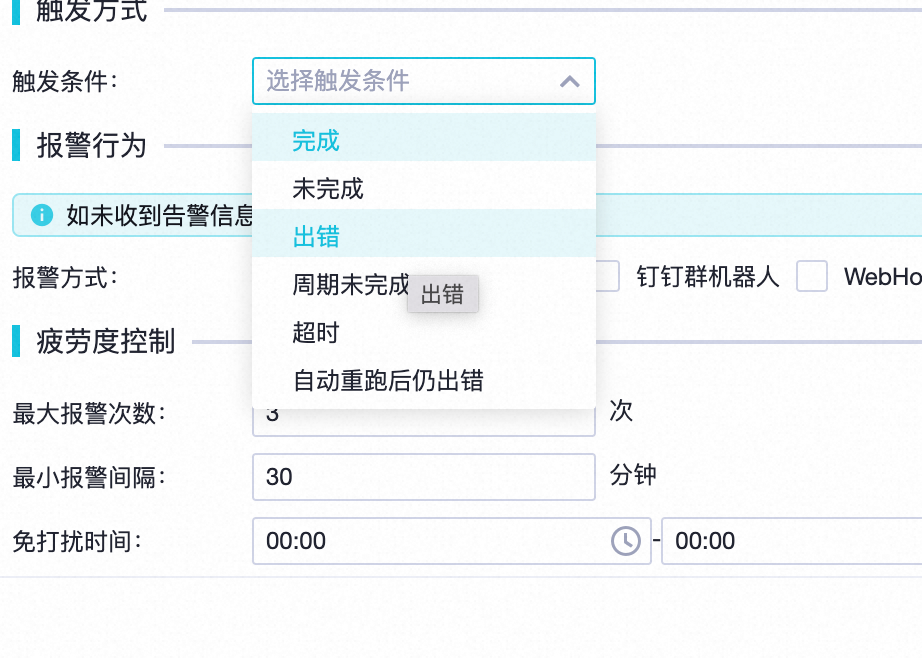
Task: Click the 如未收到告警信息 notice banner text
Action: (159, 215)
